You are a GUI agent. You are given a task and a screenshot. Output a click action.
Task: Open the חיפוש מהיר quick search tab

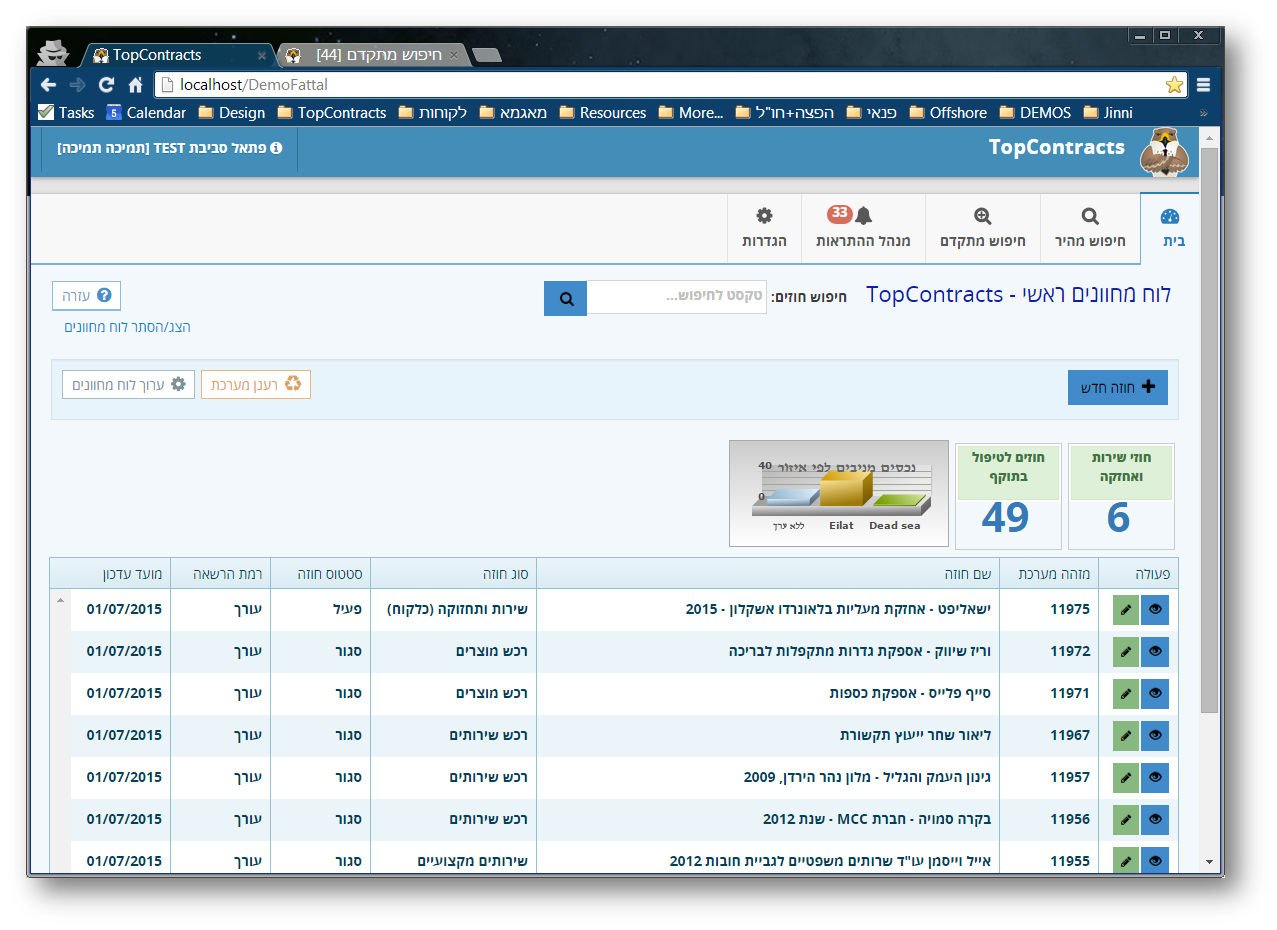point(1090,228)
